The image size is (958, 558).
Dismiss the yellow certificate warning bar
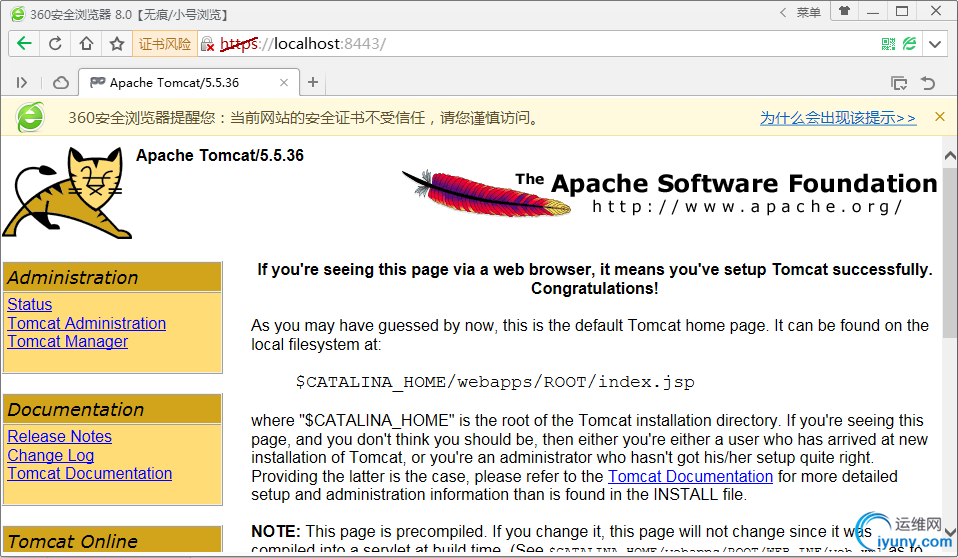pyautogui.click(x=940, y=117)
